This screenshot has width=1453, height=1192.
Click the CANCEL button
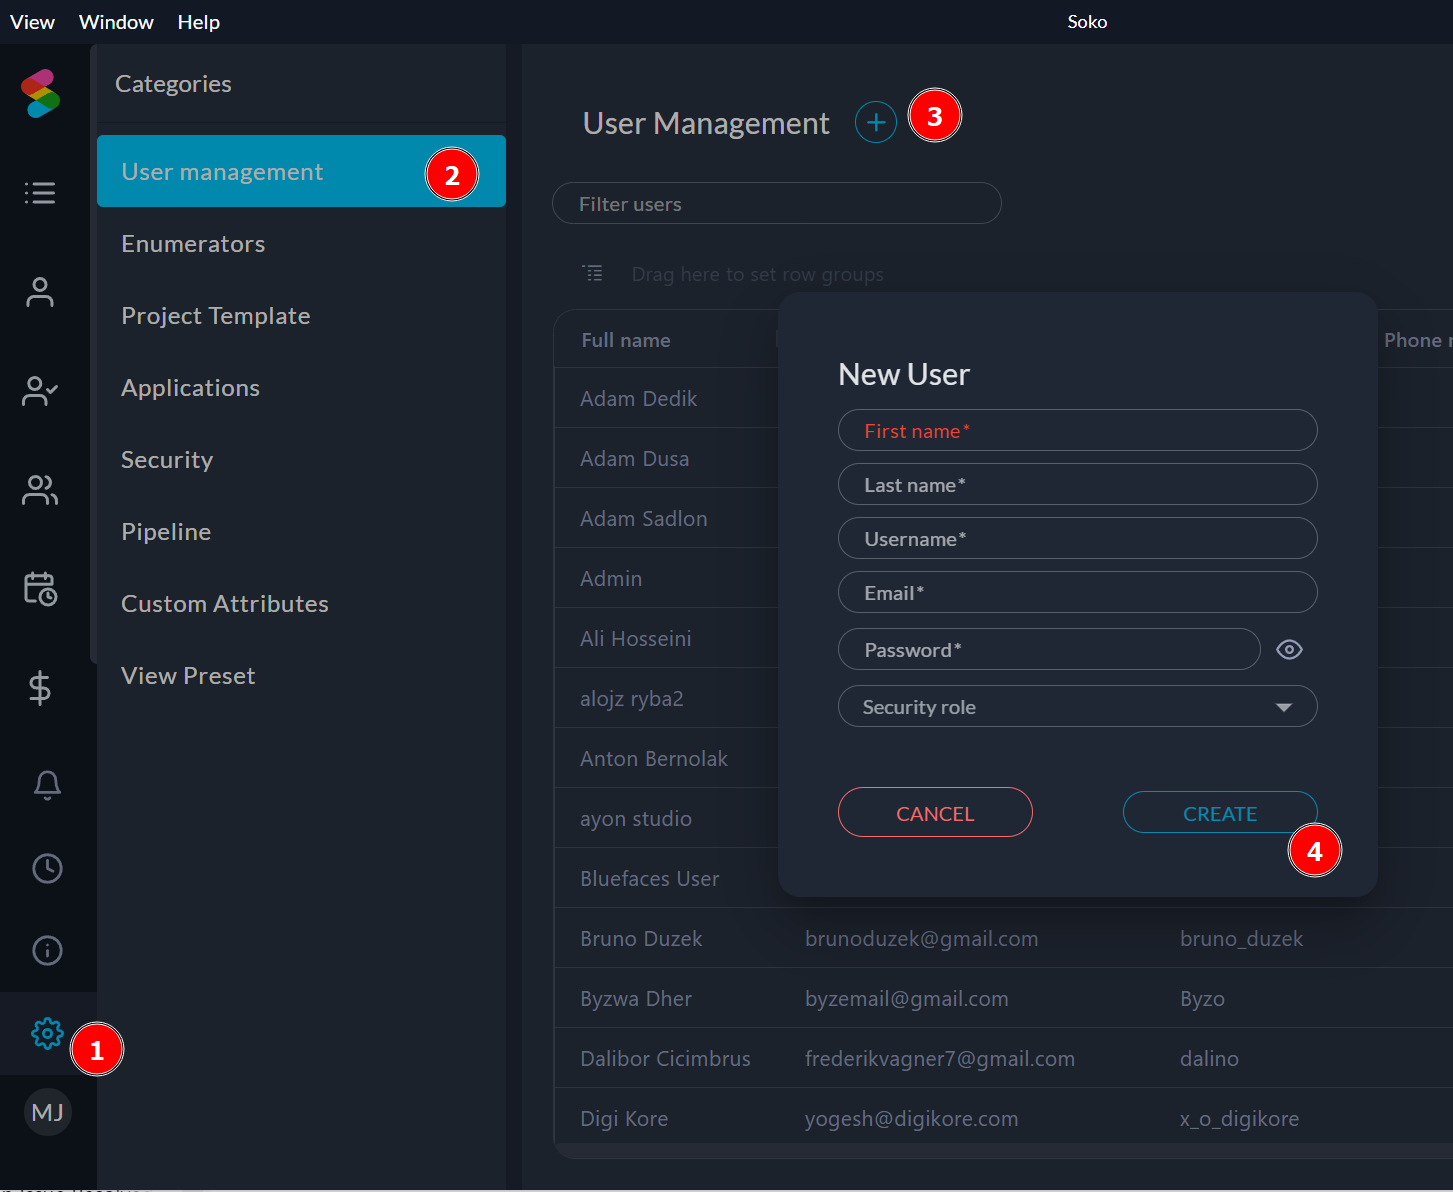[x=935, y=813]
